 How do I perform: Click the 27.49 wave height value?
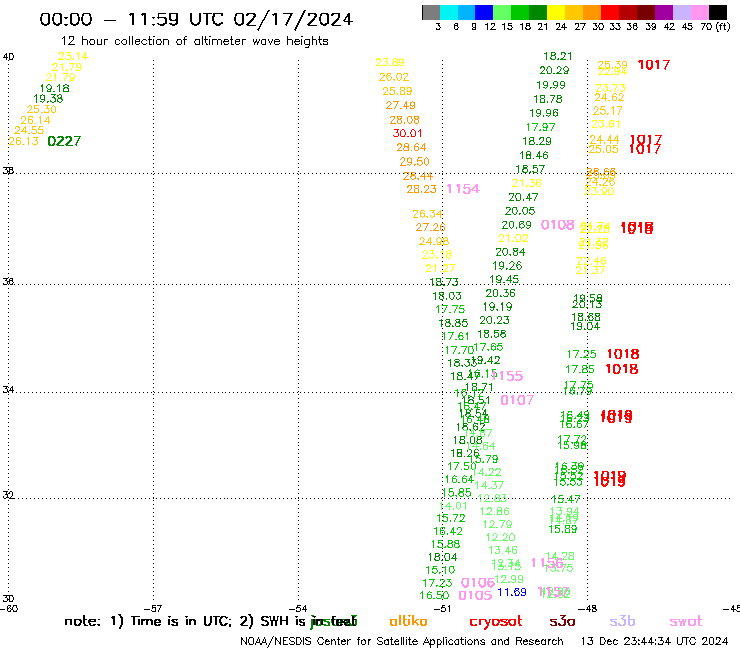(400, 105)
